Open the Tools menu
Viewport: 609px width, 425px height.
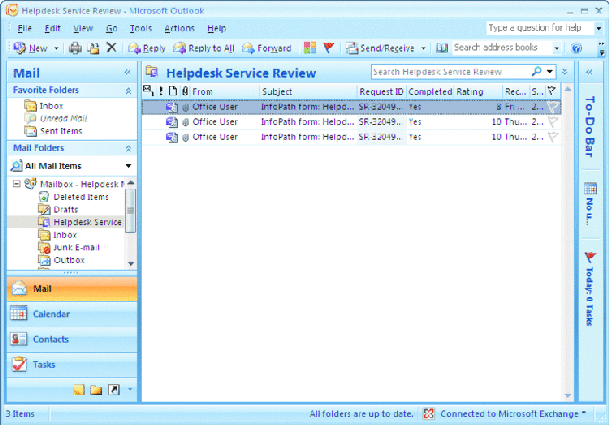[141, 28]
